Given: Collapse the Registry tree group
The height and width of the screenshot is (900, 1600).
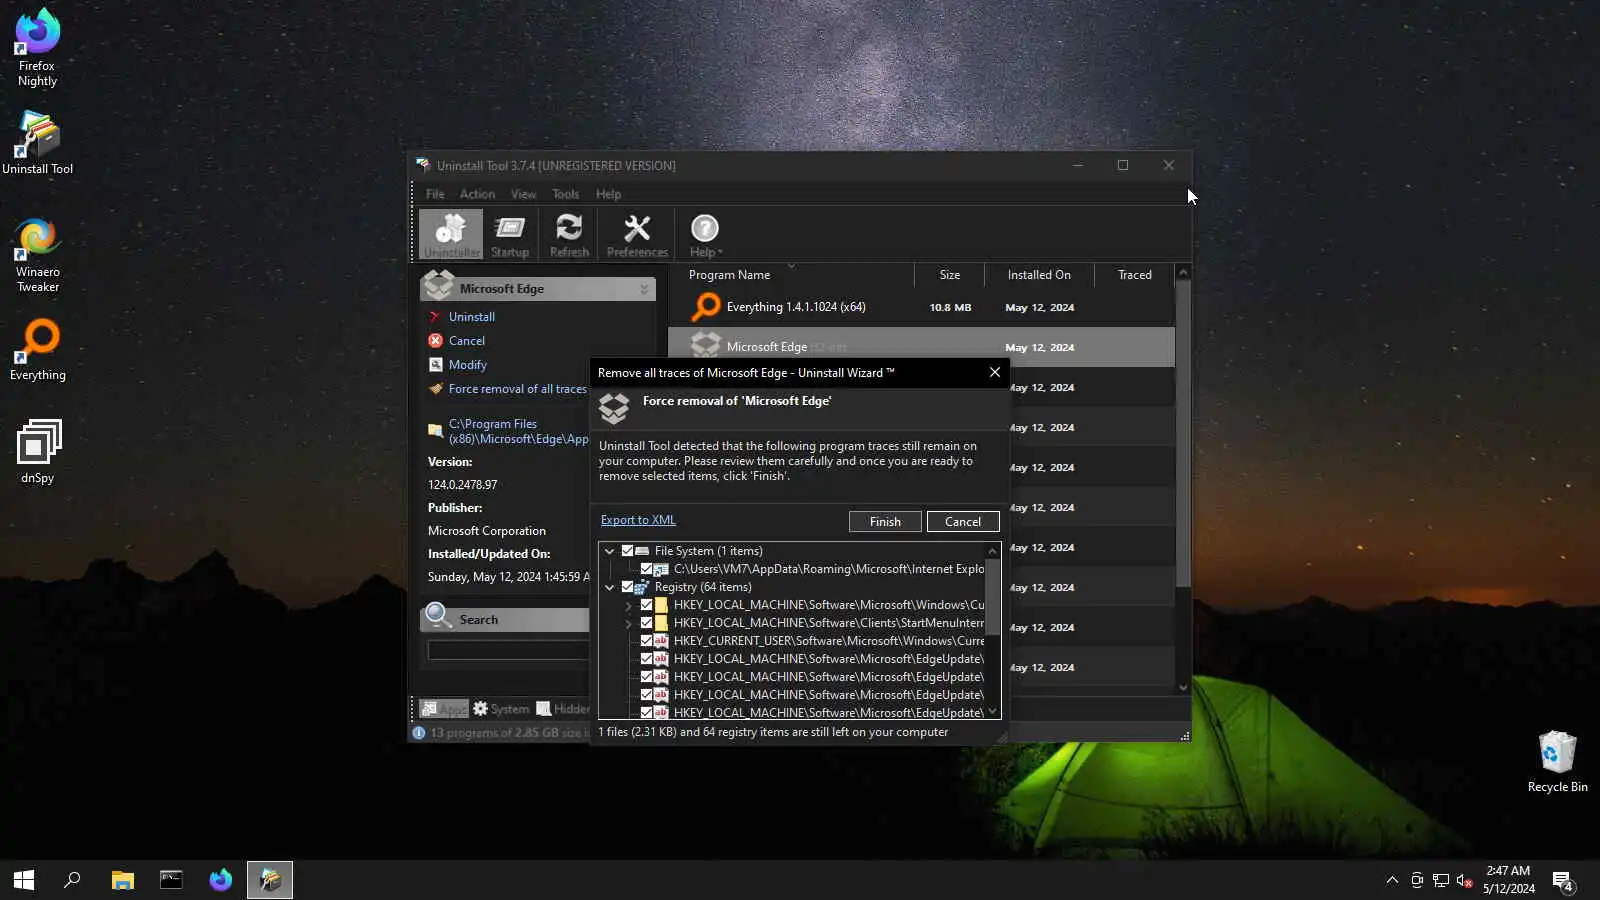Looking at the screenshot, I should (609, 586).
